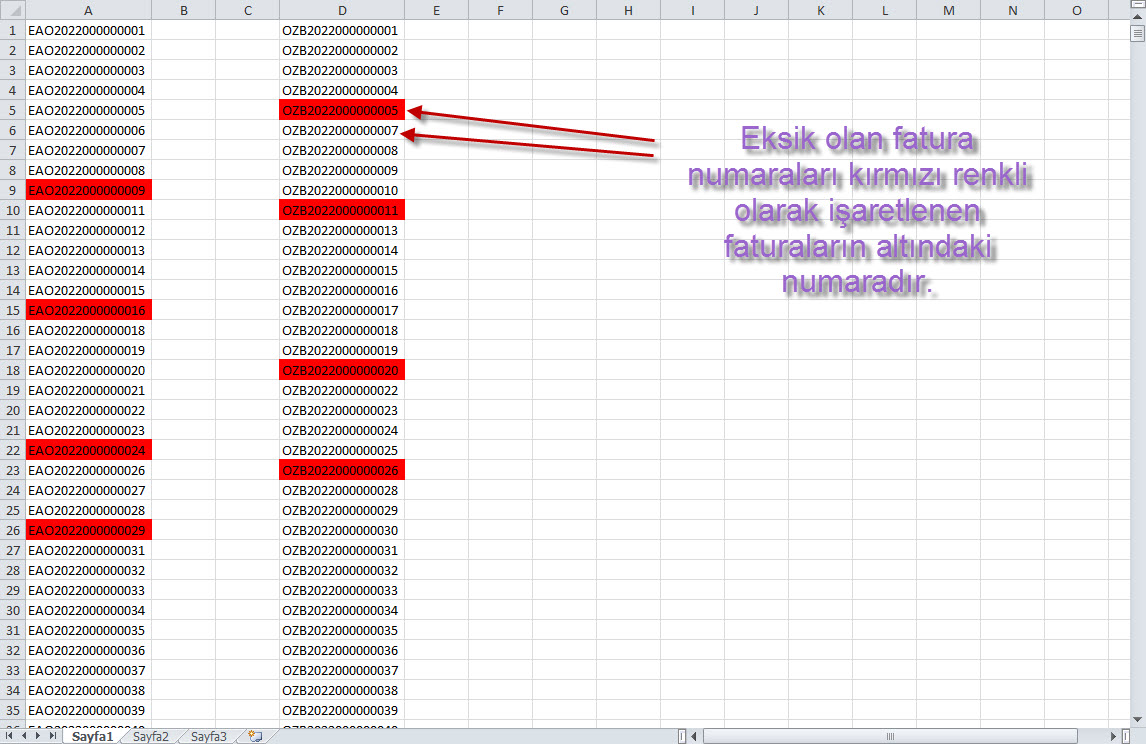Screen dimensions: 1146x744
Task: Click the Insert Worksheet icon after Sayfa3
Action: click(255, 737)
